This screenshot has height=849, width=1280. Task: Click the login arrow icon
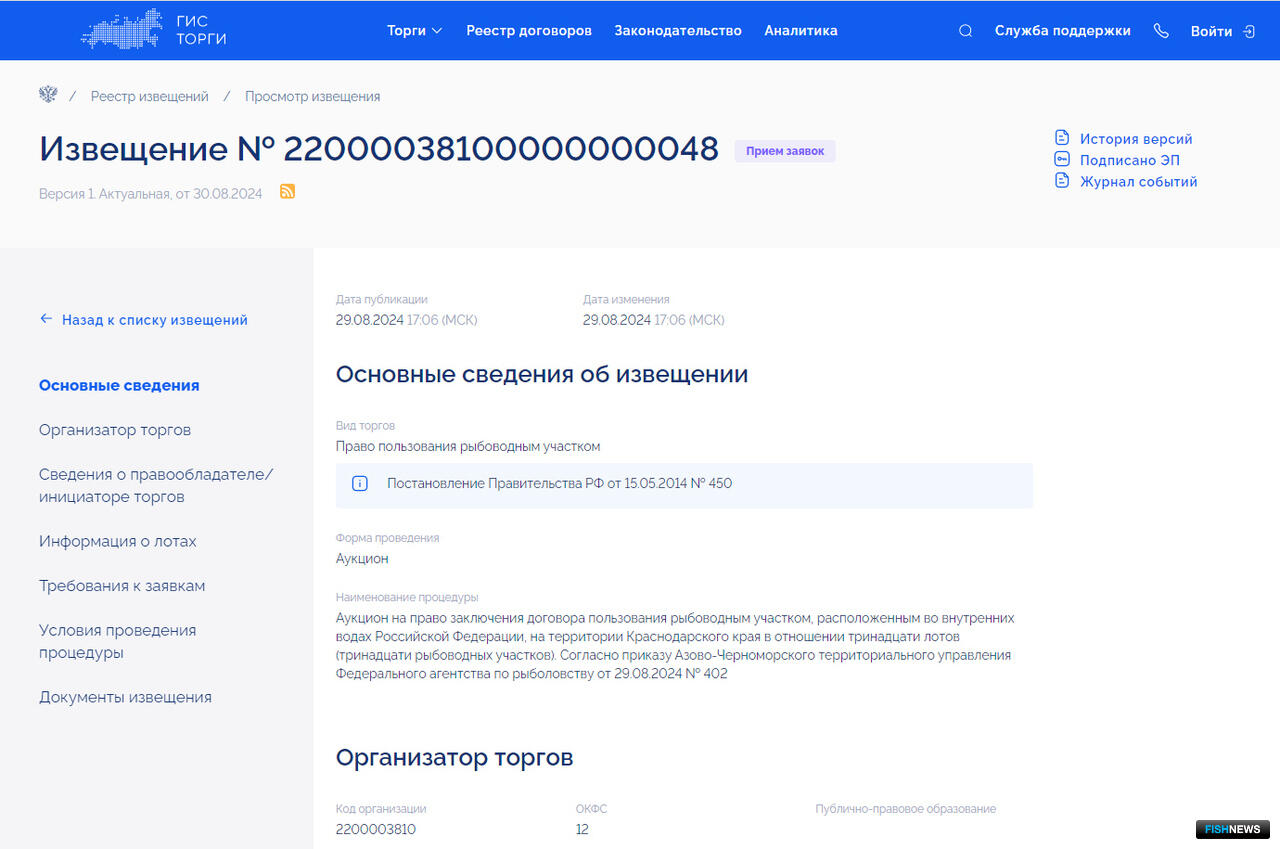(1249, 31)
